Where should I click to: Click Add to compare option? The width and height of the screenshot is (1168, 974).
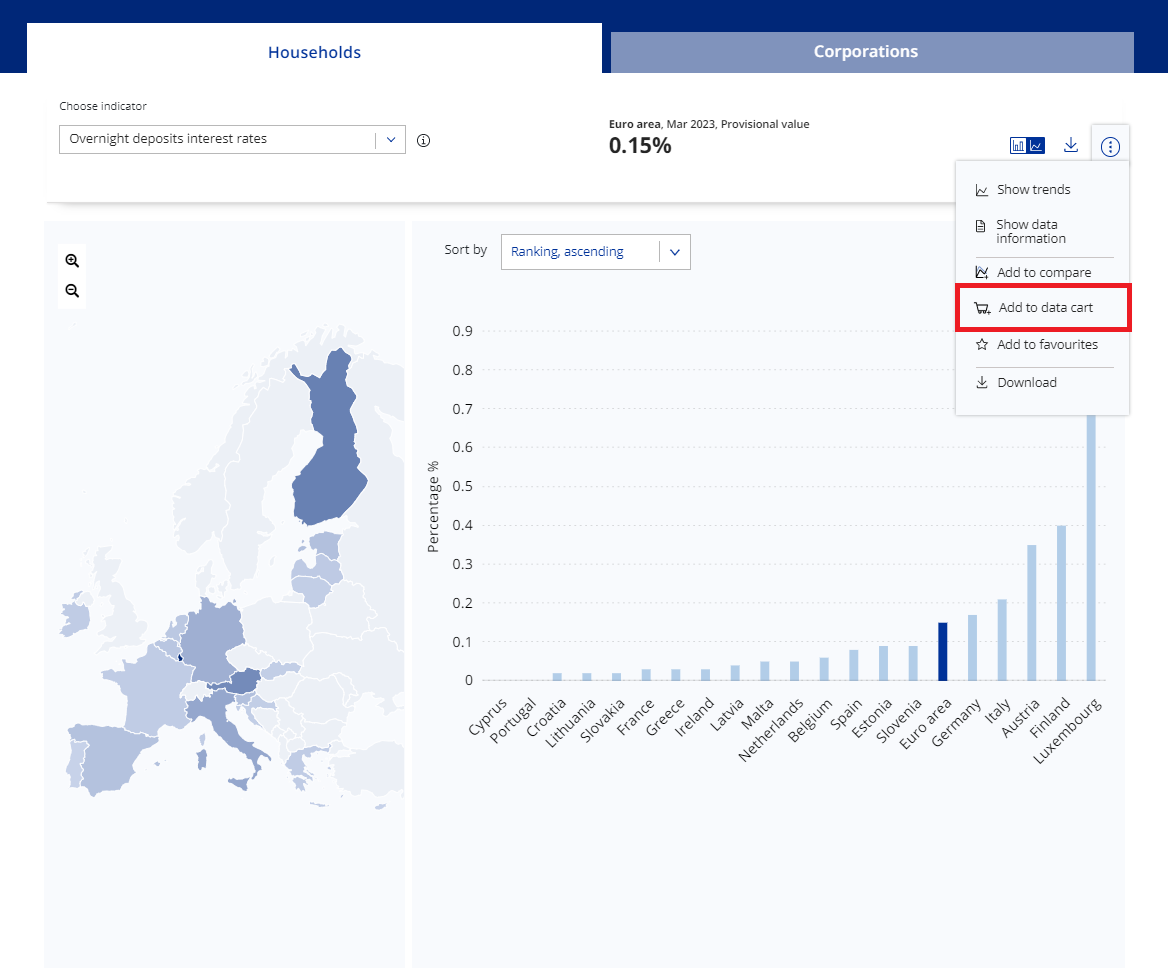pos(1043,273)
